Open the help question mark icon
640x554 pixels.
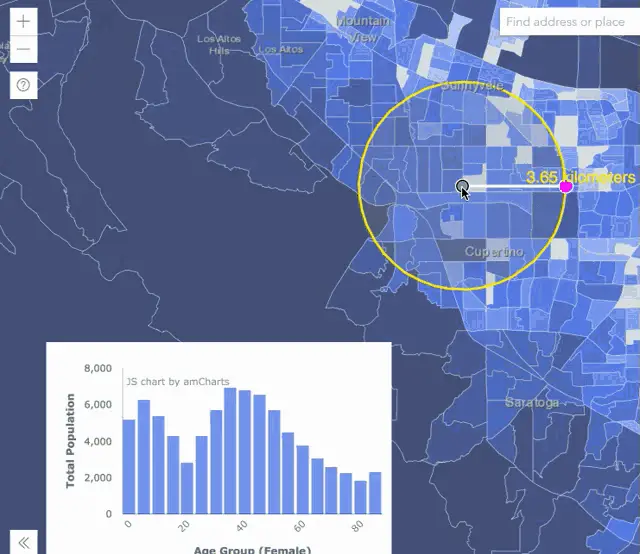click(24, 85)
